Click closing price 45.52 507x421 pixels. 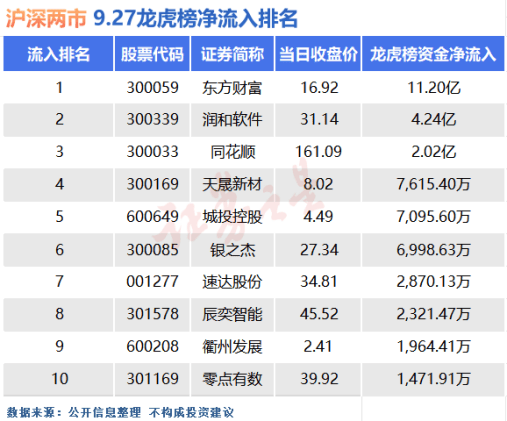[319, 314]
